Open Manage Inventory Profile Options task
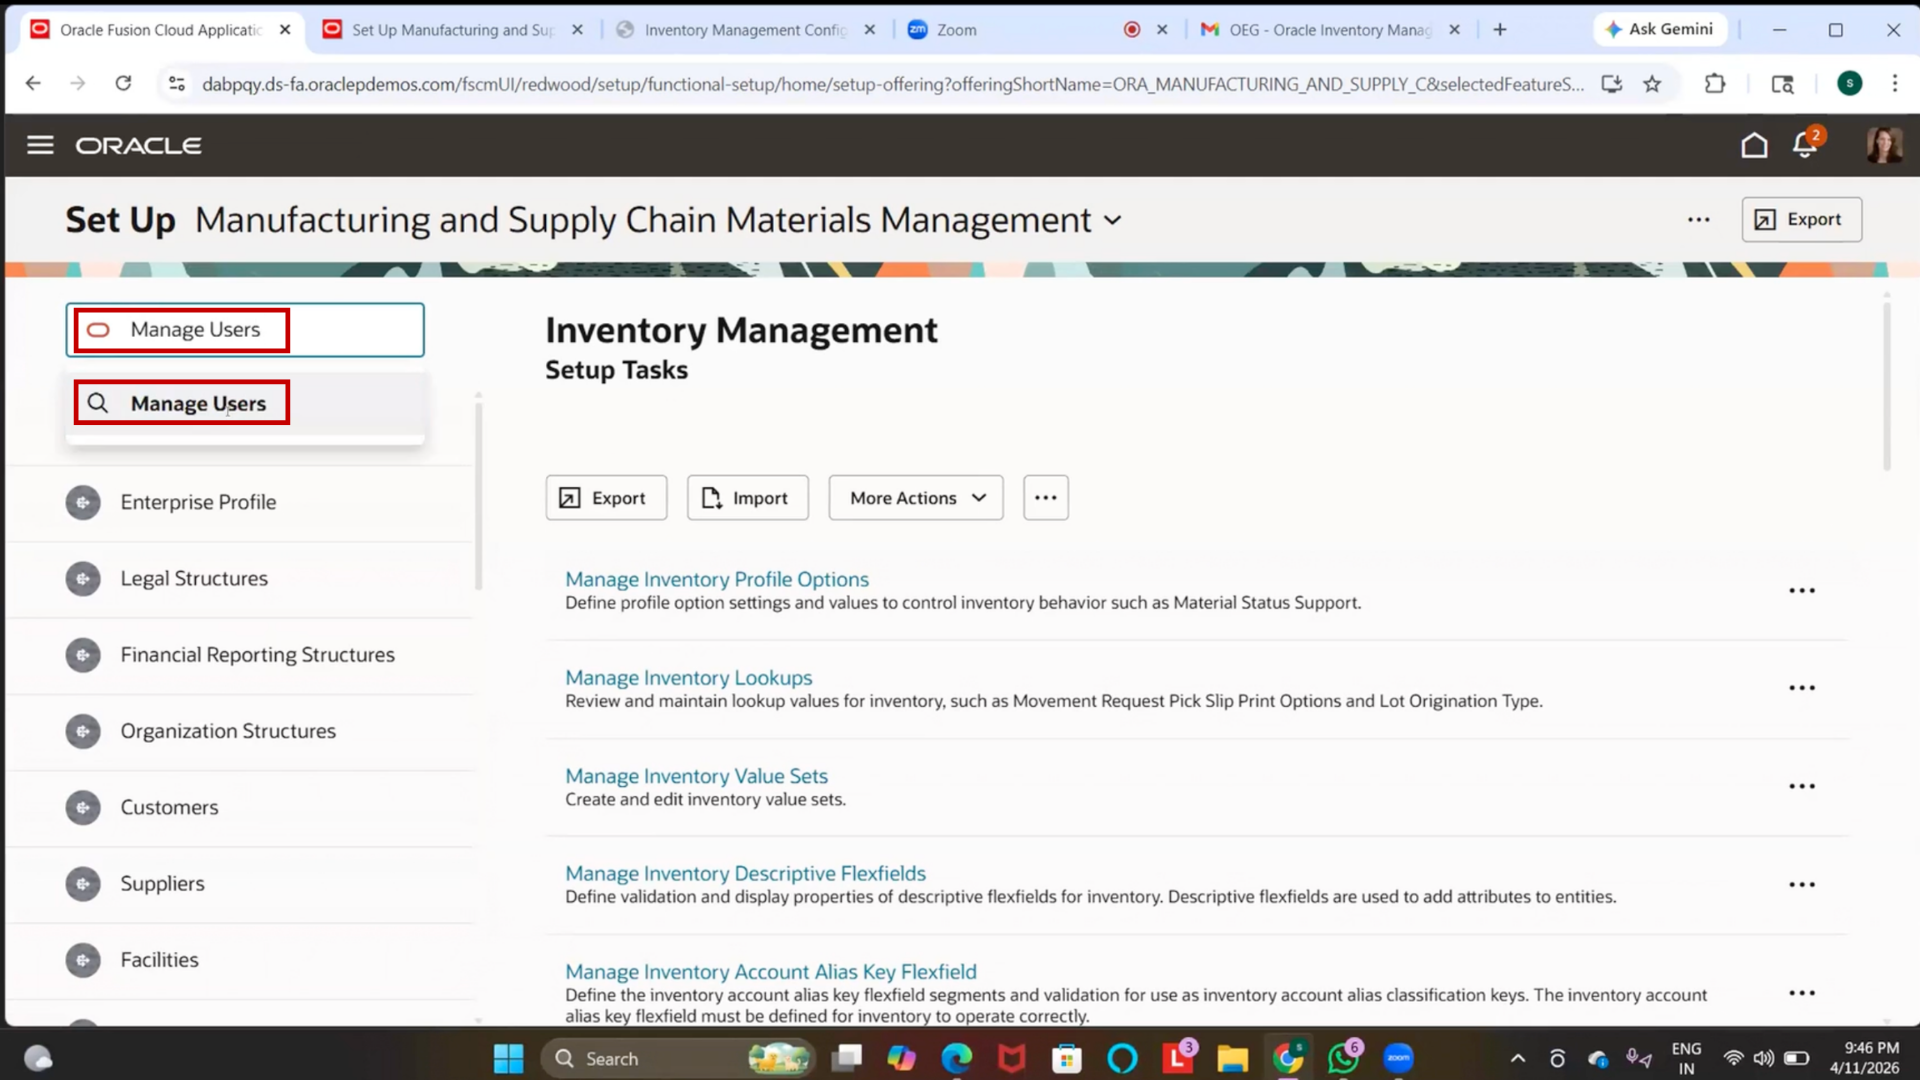The image size is (1920, 1080). (x=717, y=579)
